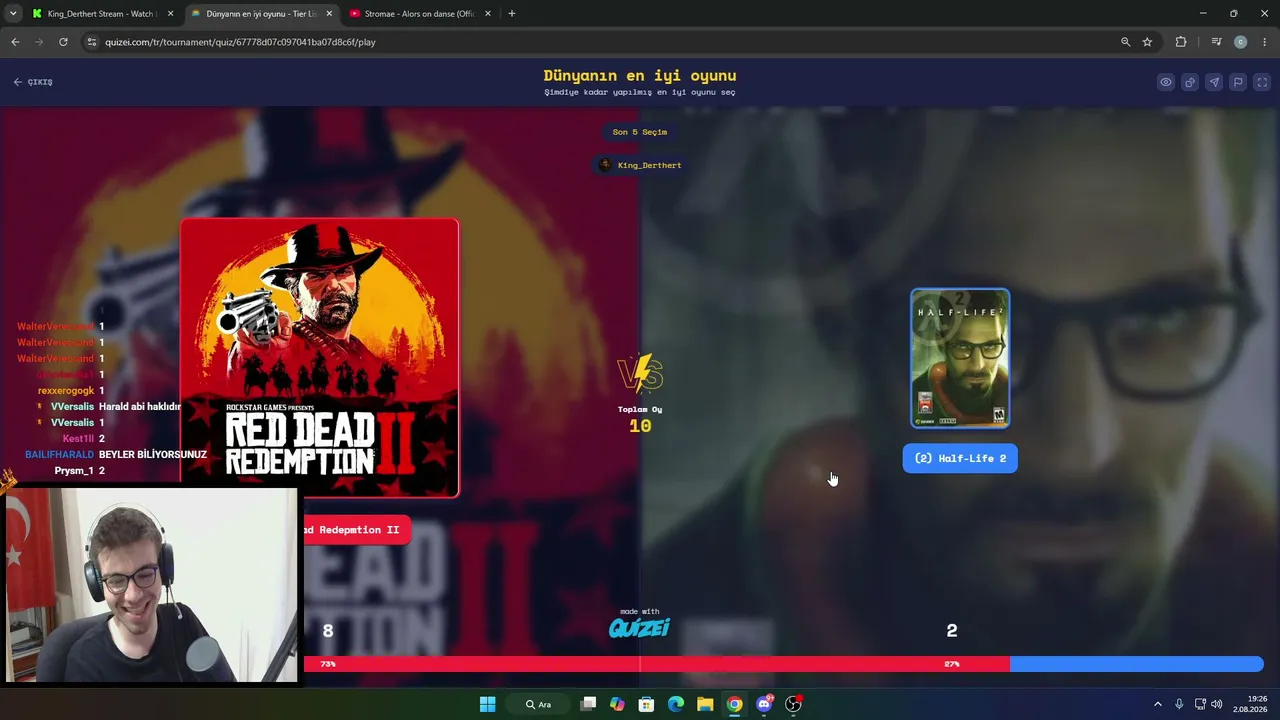The height and width of the screenshot is (720, 1280).
Task: Click the ÇIKIŞ exit link
Action: [x=33, y=82]
